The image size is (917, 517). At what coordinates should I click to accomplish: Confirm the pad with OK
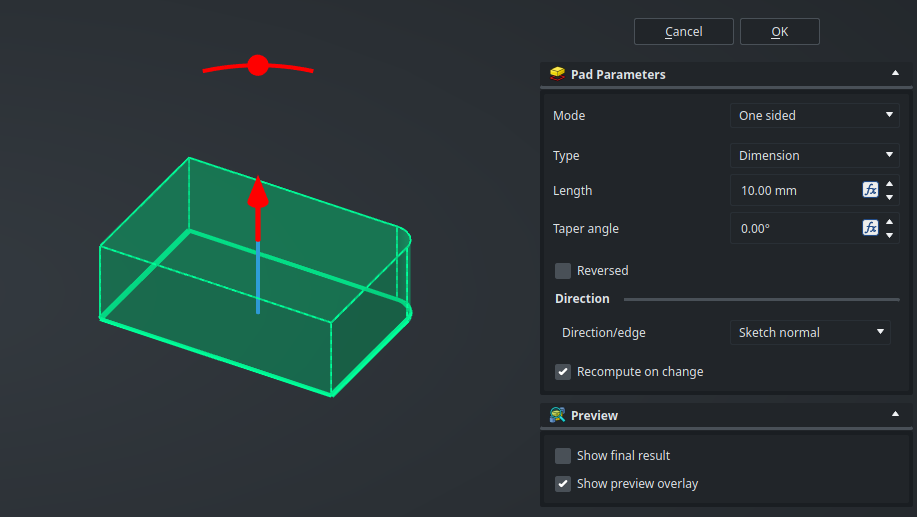pyautogui.click(x=779, y=32)
